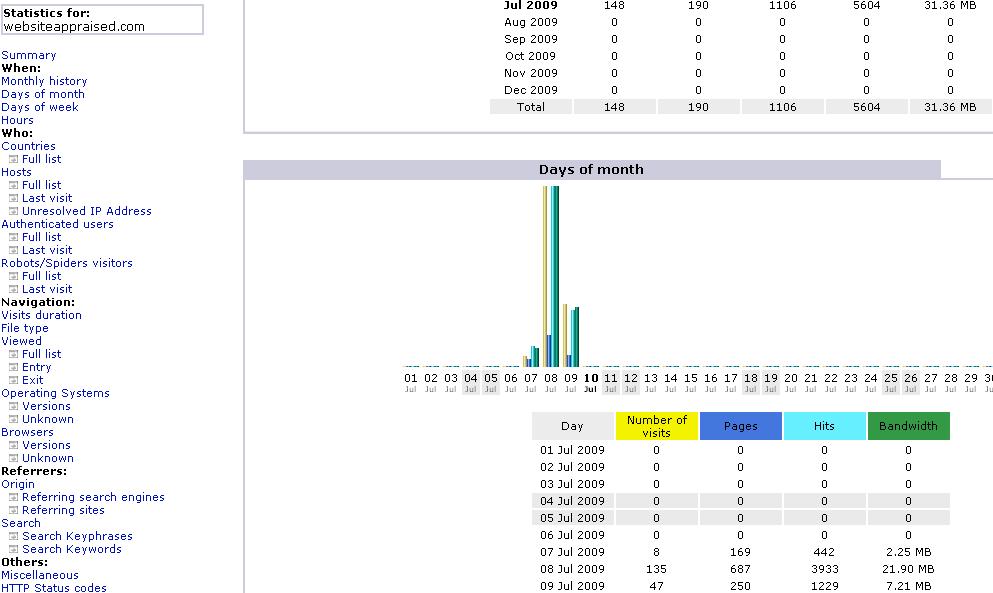
Task: Click the green Bandwidth header
Action: 908,426
